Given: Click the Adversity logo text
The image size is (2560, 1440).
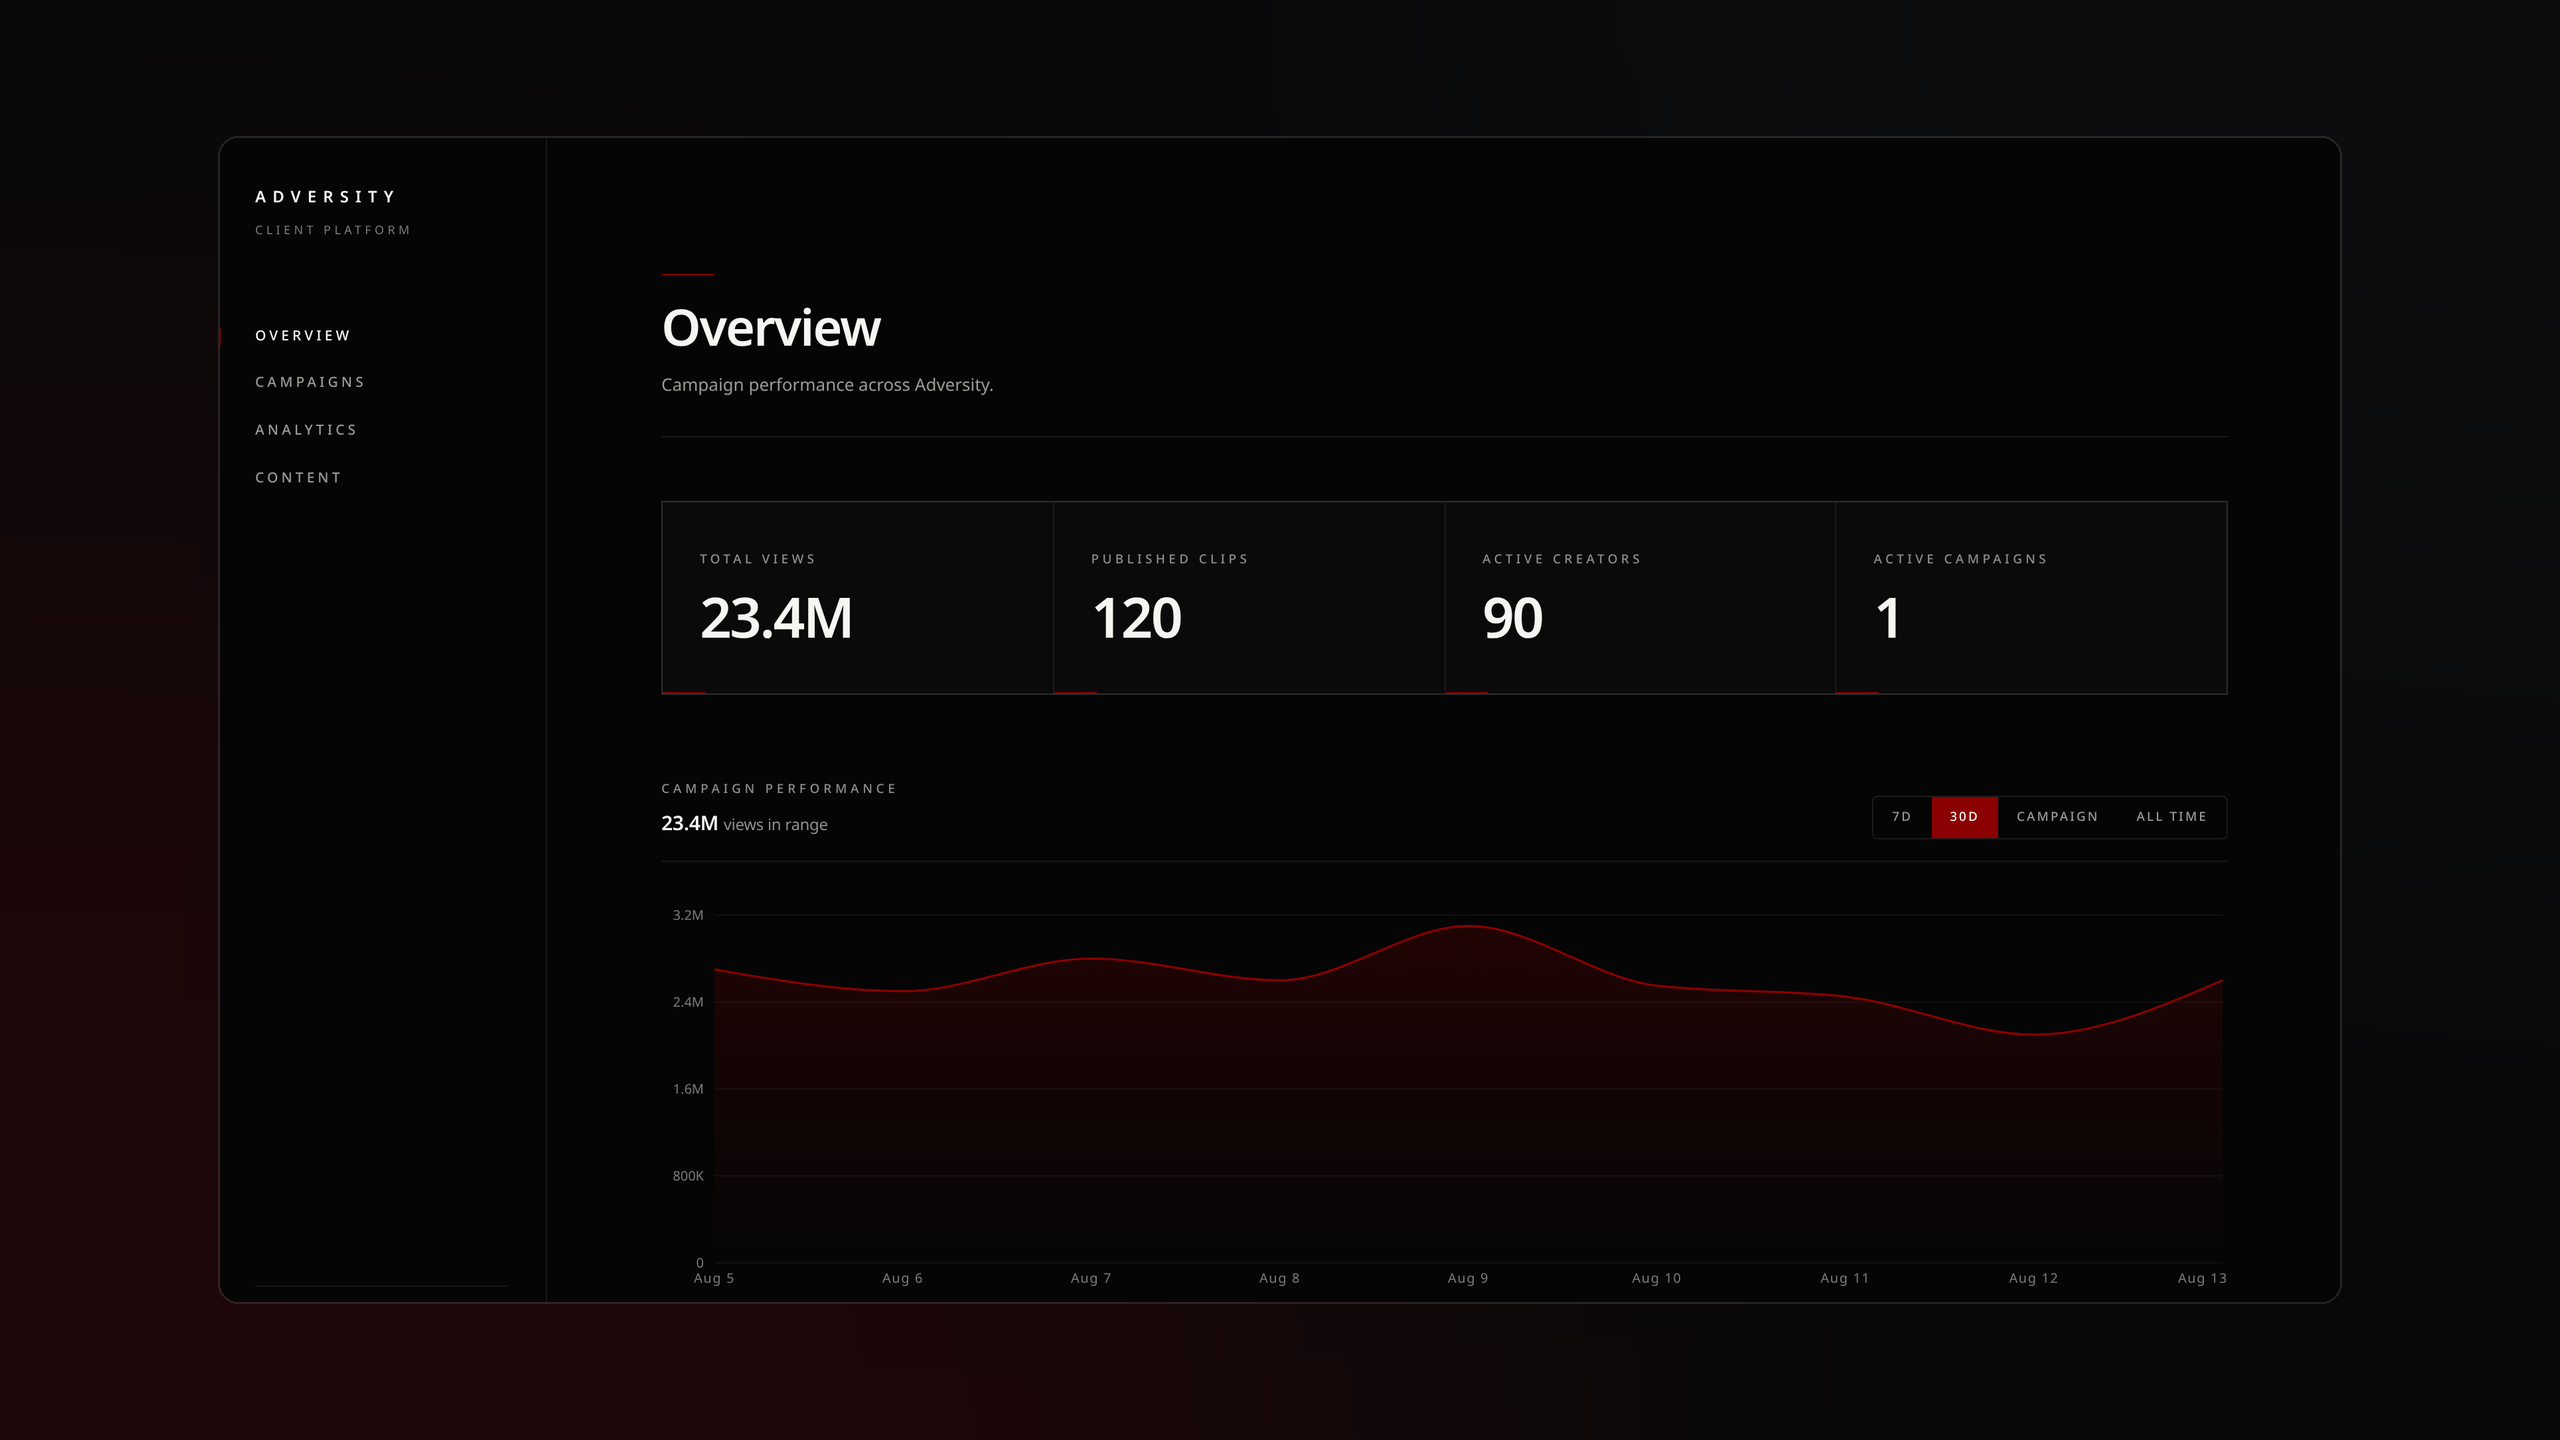Looking at the screenshot, I should tap(326, 197).
